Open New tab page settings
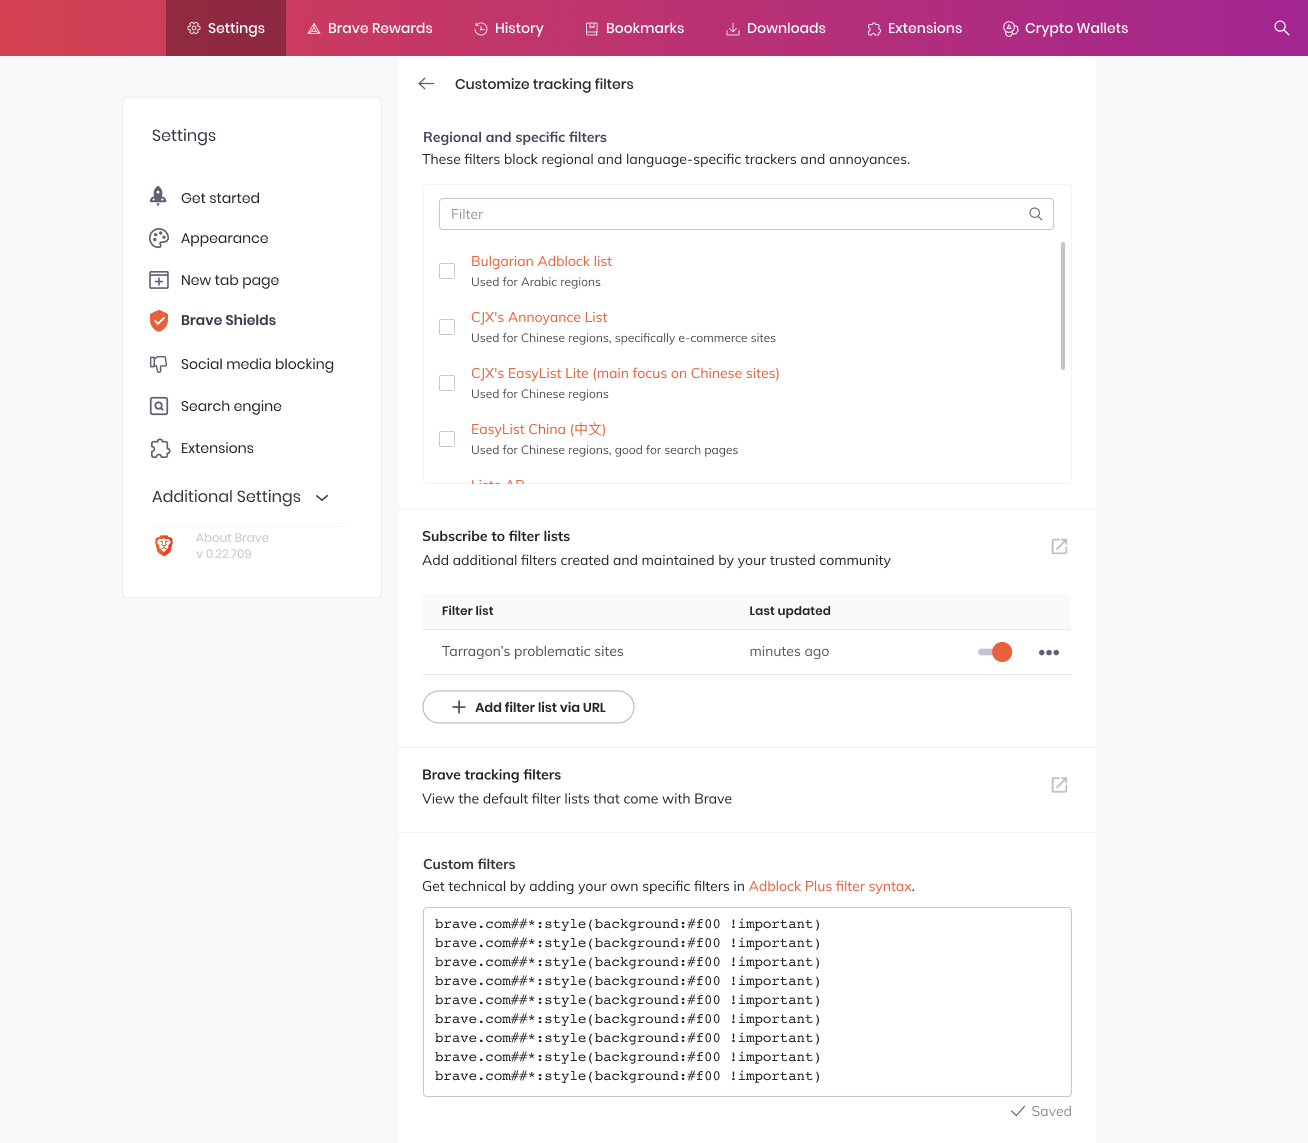The width and height of the screenshot is (1308, 1143). coord(230,280)
